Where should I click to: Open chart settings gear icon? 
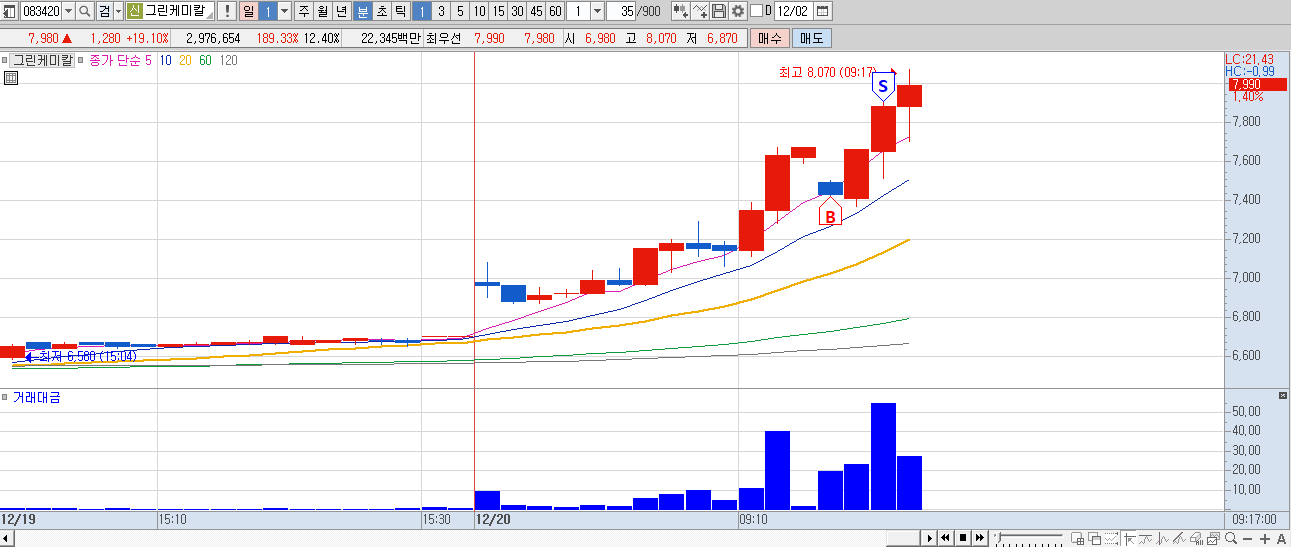[738, 11]
